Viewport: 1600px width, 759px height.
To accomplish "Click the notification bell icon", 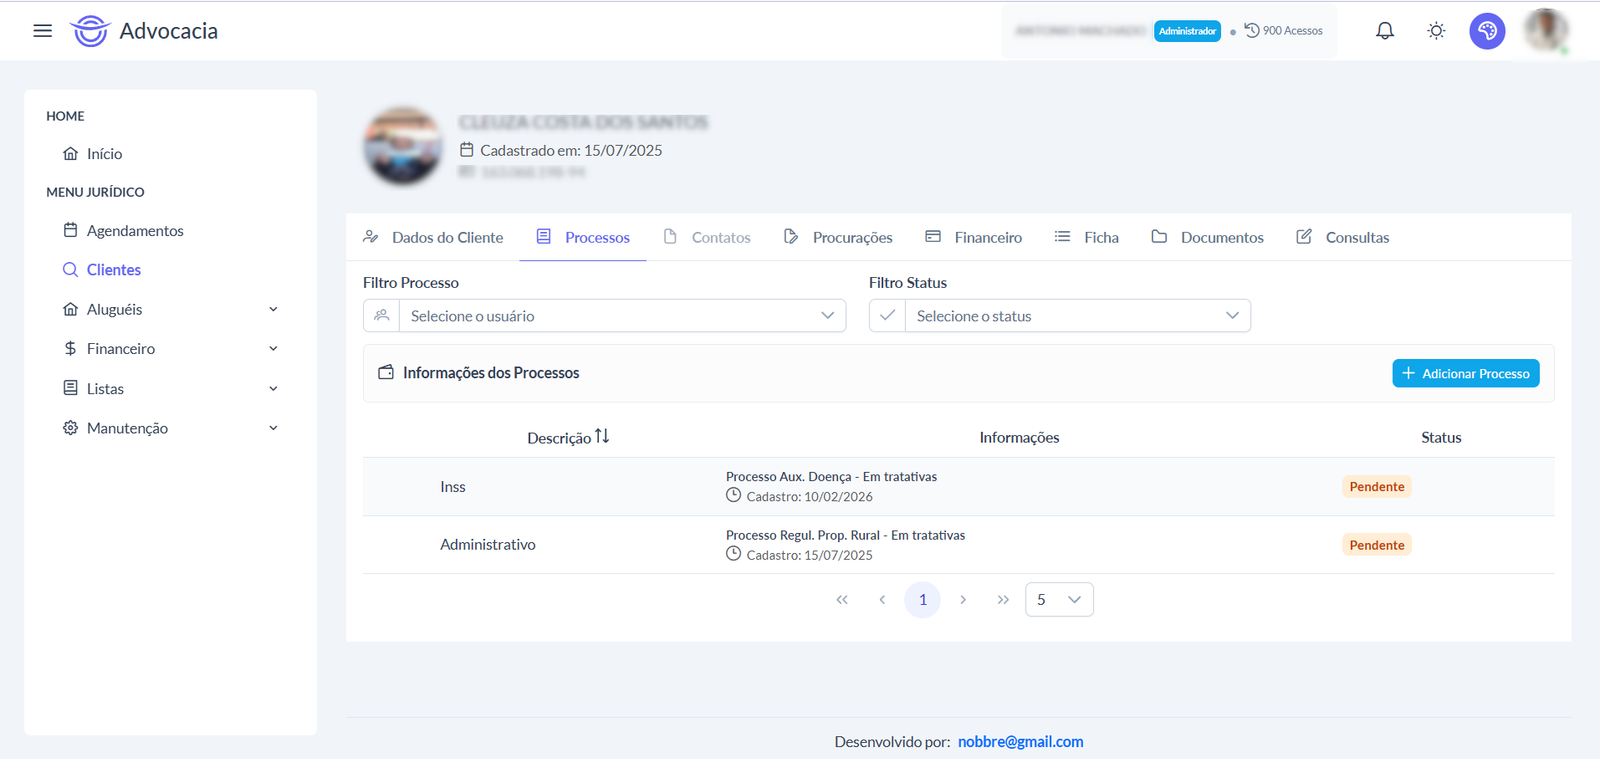I will [1385, 31].
